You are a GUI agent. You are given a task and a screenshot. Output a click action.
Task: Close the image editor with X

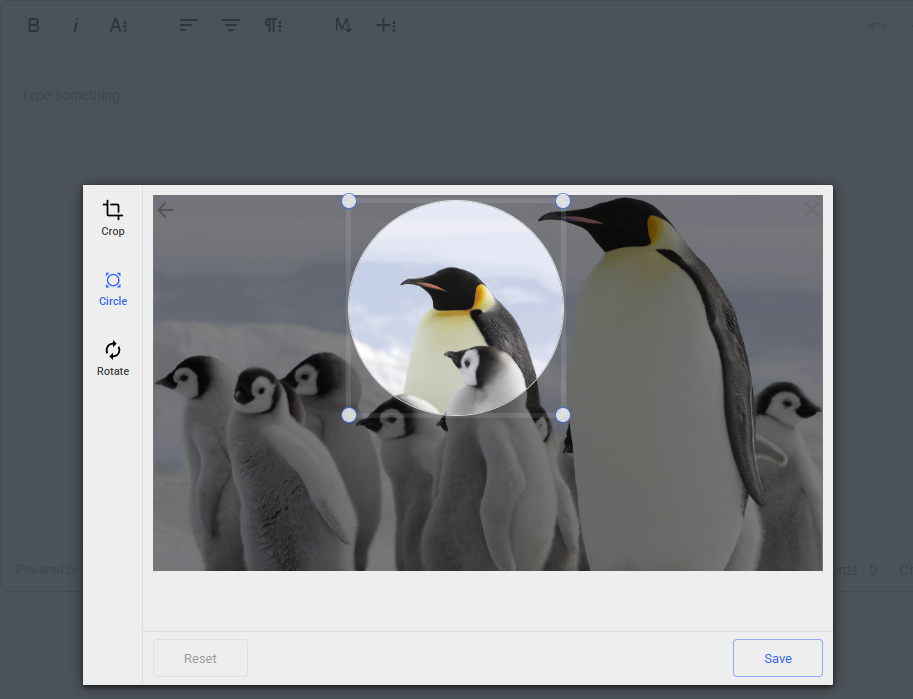tap(812, 209)
